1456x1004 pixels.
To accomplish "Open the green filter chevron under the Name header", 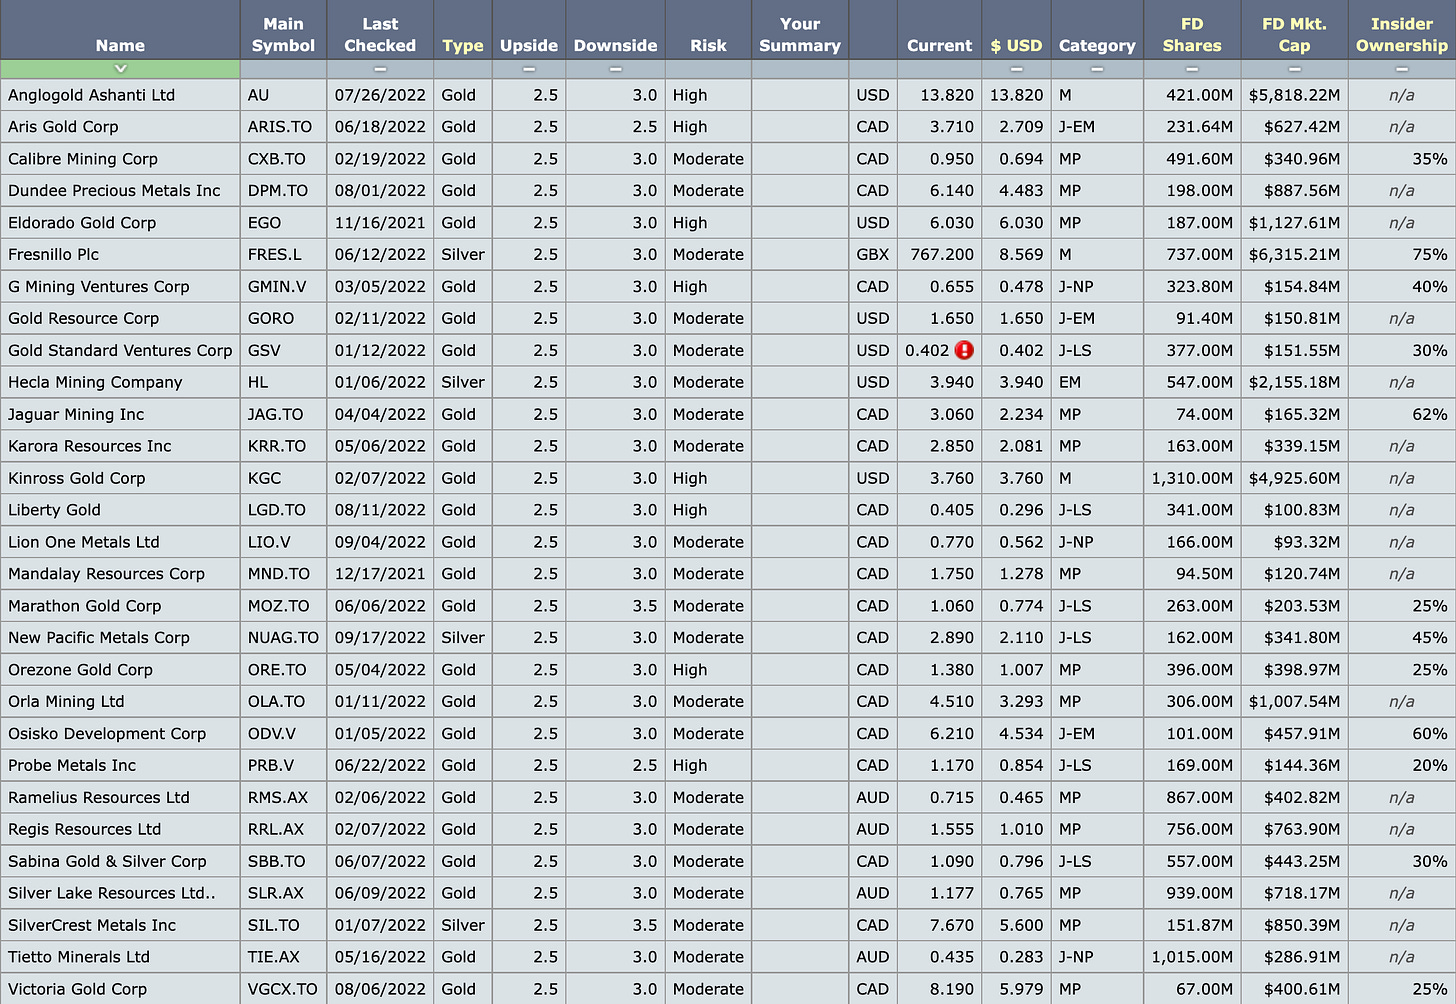I will (120, 69).
